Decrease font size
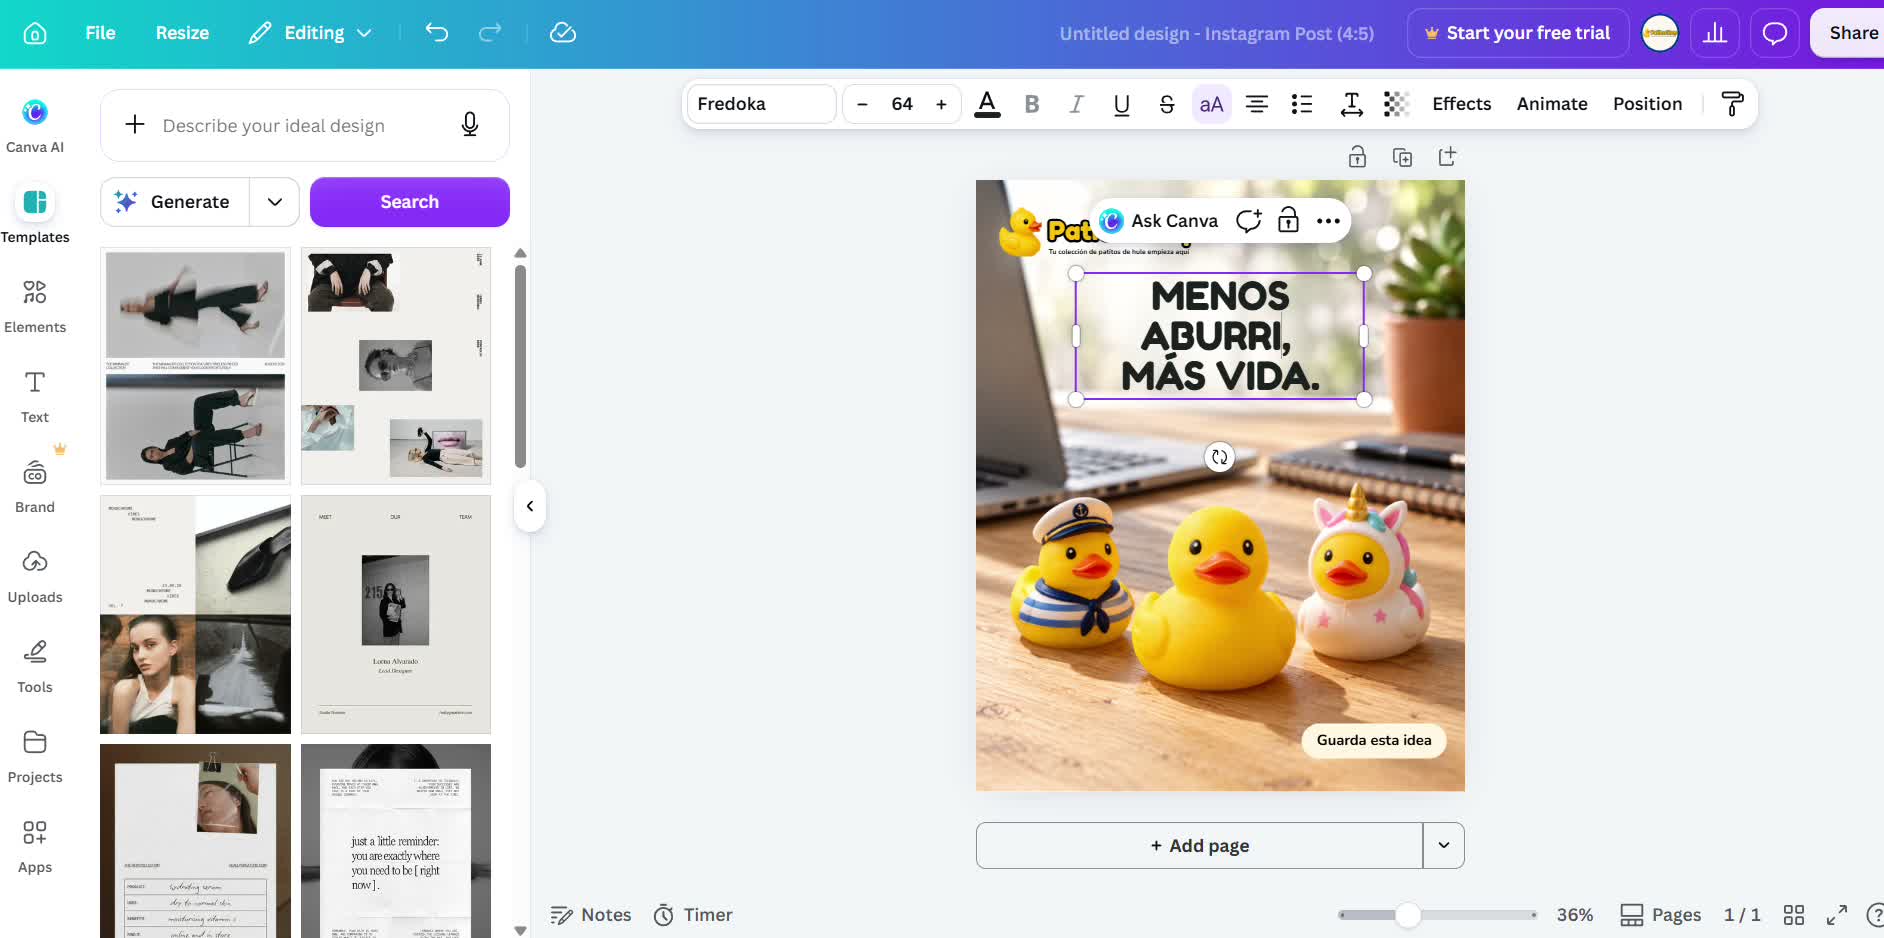1884x938 pixels. click(862, 104)
